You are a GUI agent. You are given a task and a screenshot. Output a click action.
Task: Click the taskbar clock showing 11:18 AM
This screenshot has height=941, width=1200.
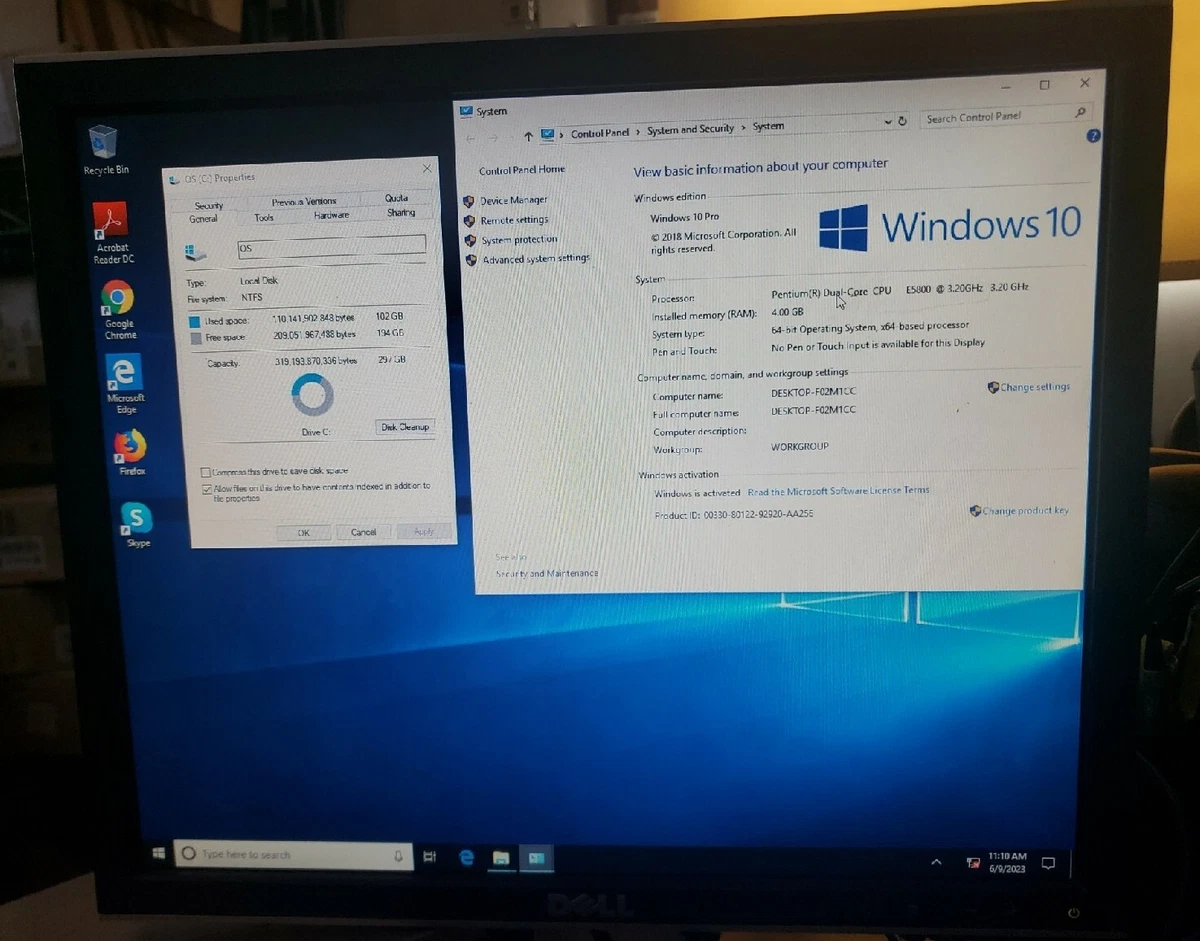(1007, 863)
